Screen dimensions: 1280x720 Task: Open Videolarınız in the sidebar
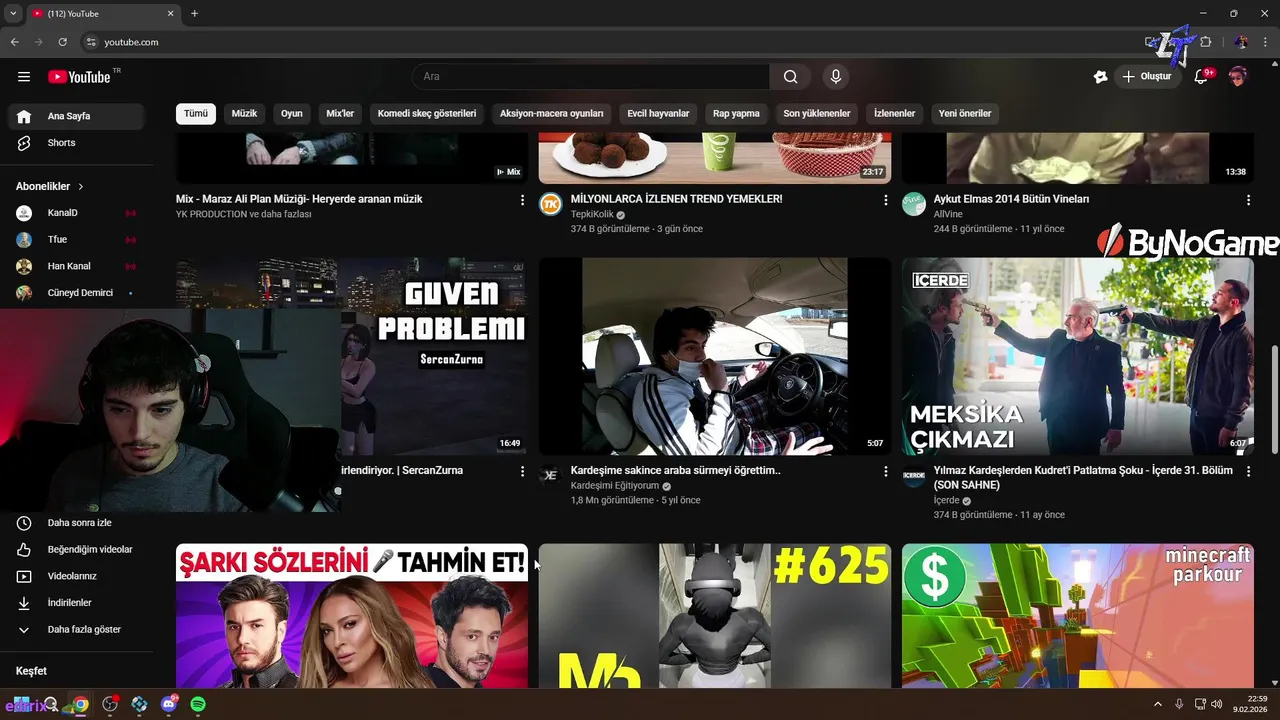[76, 576]
